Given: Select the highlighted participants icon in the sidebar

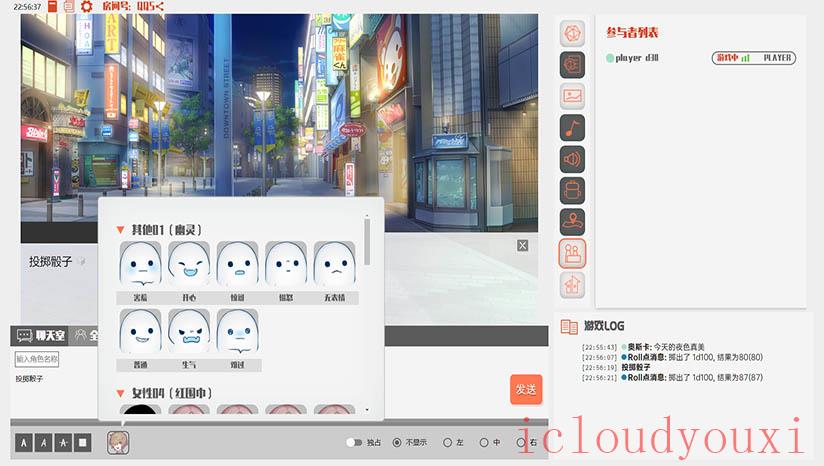Looking at the screenshot, I should pos(572,253).
